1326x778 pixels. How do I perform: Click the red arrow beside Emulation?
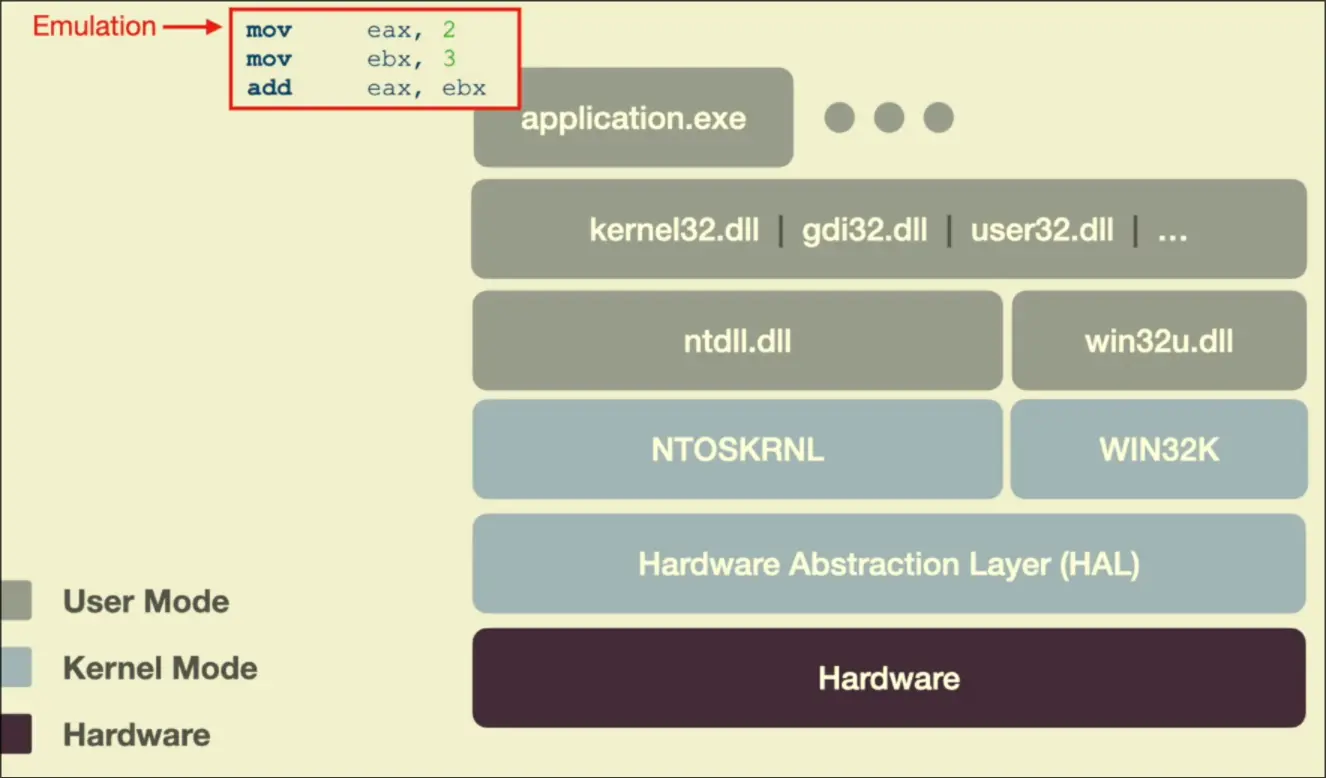(192, 27)
